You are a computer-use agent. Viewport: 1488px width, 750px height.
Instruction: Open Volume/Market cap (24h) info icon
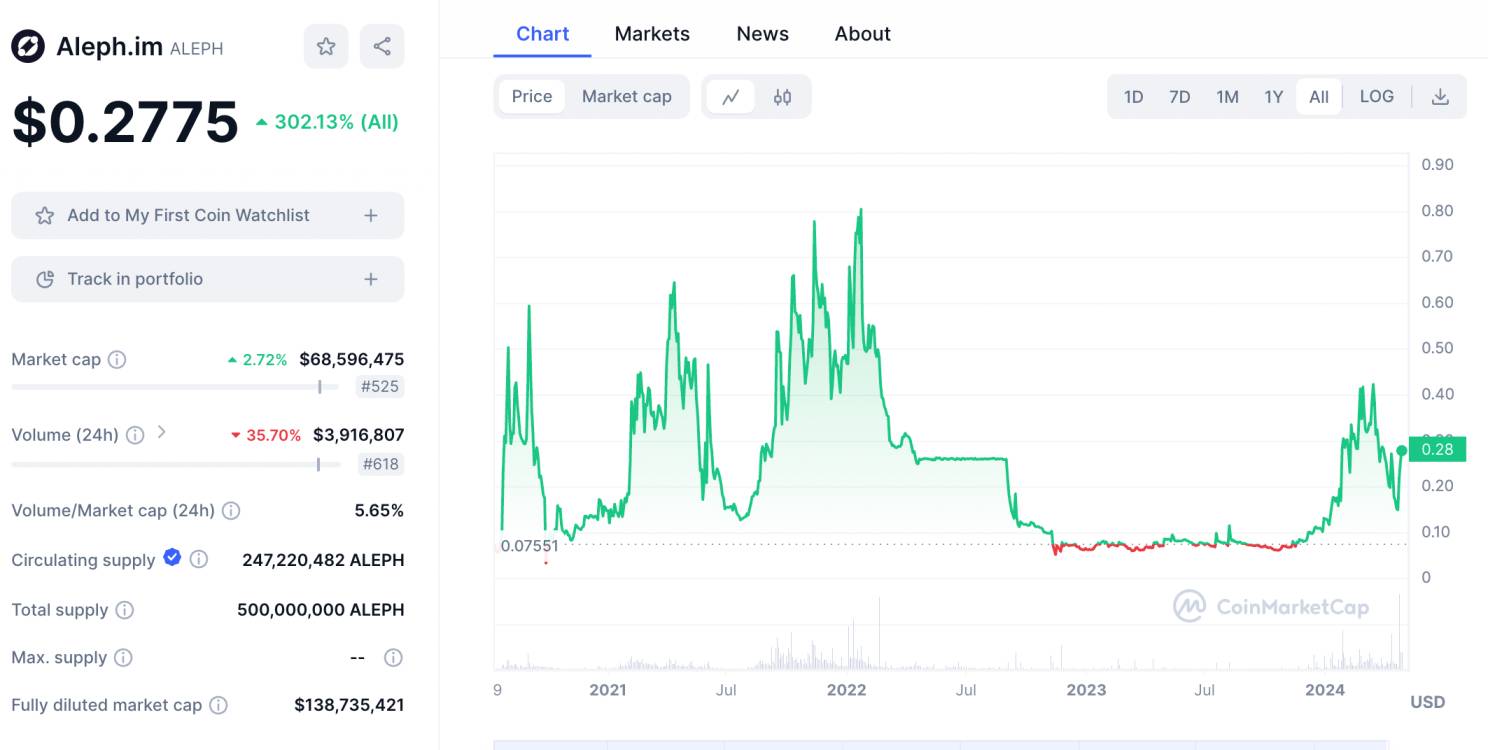231,511
